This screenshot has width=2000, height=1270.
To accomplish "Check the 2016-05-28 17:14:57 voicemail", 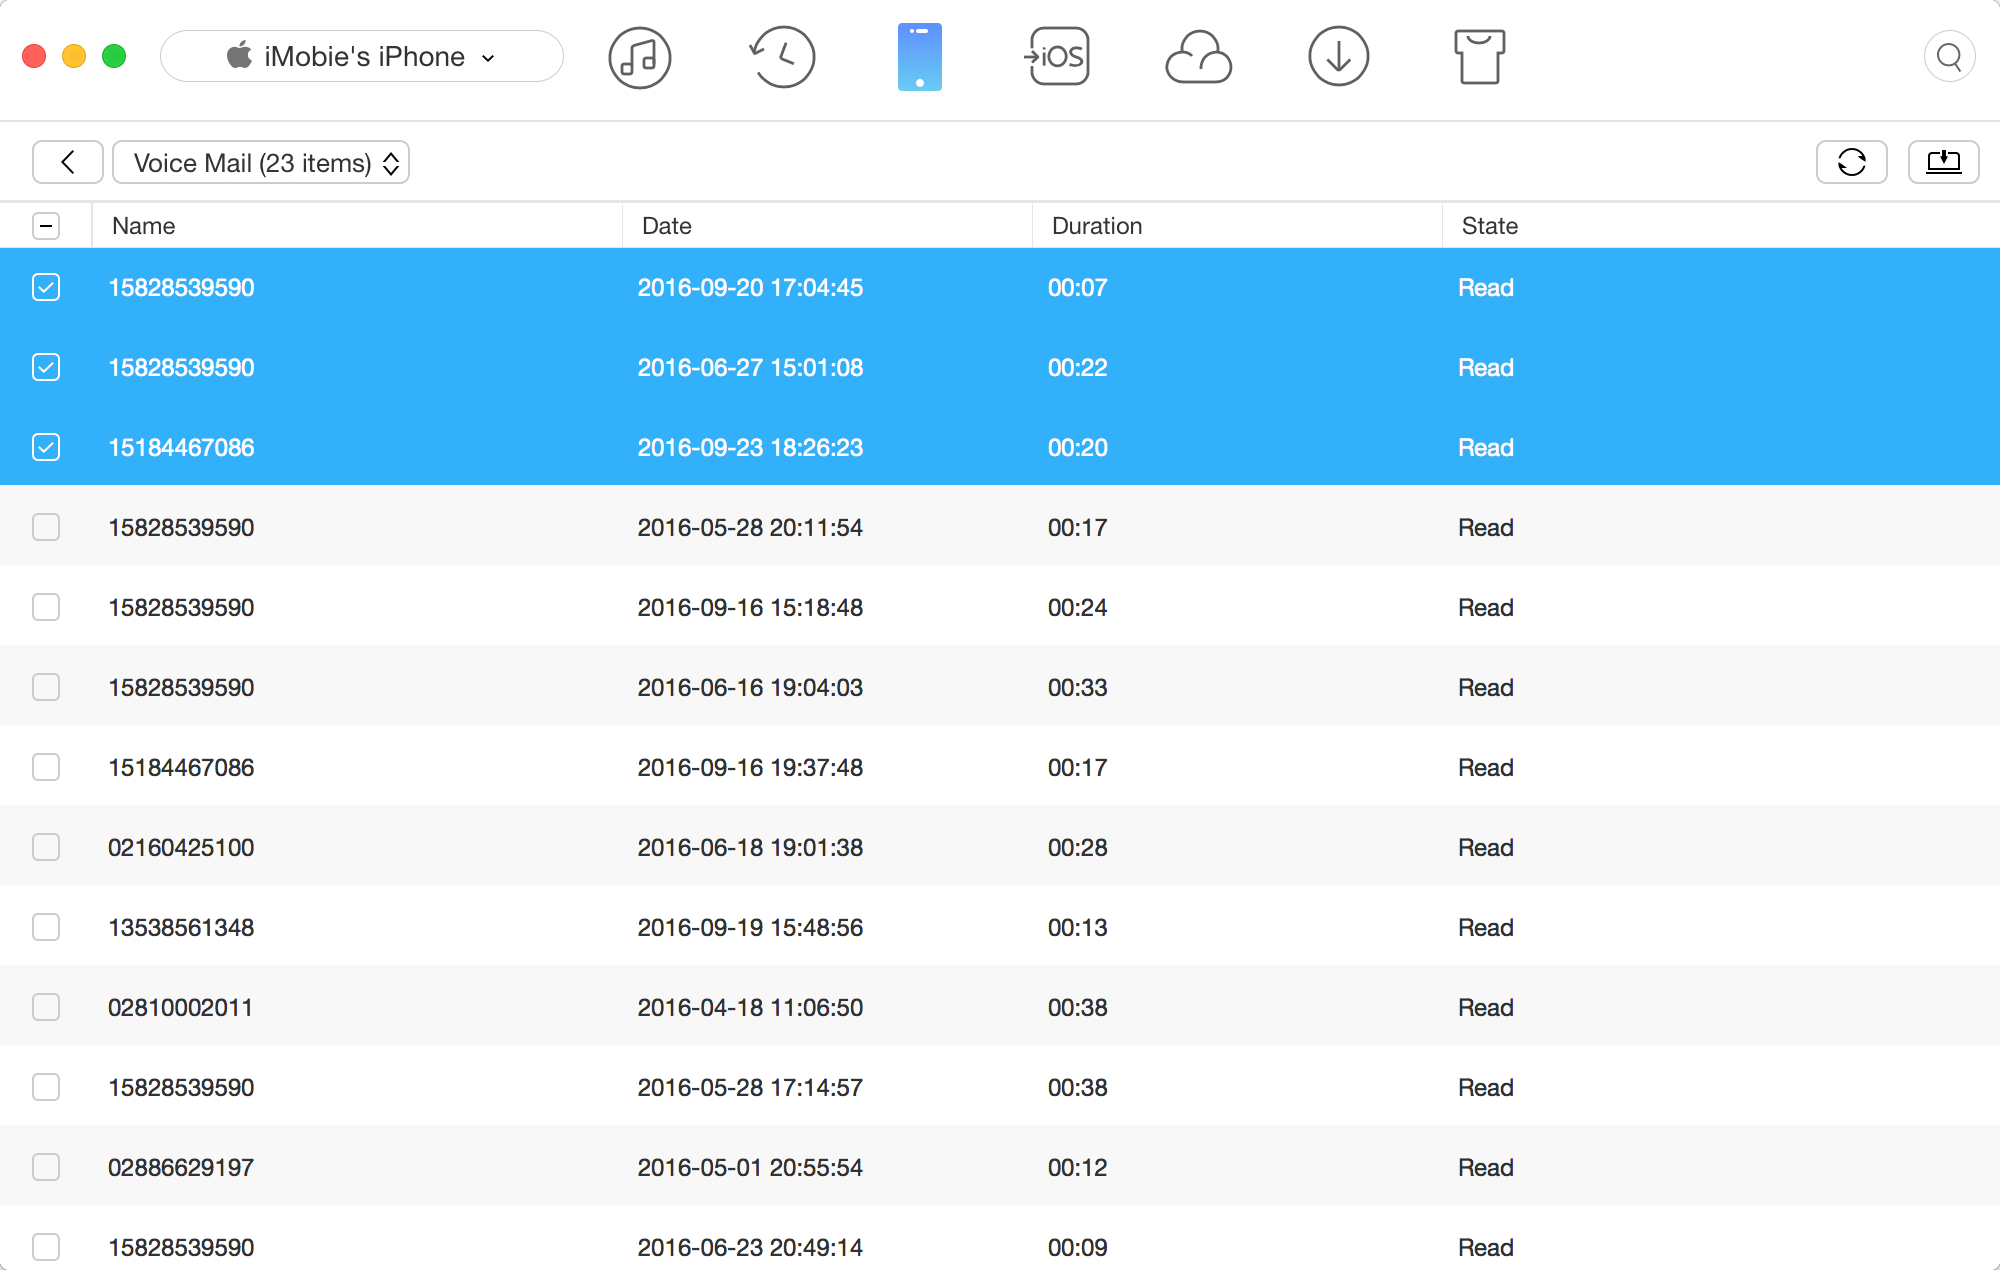I will 46,1087.
